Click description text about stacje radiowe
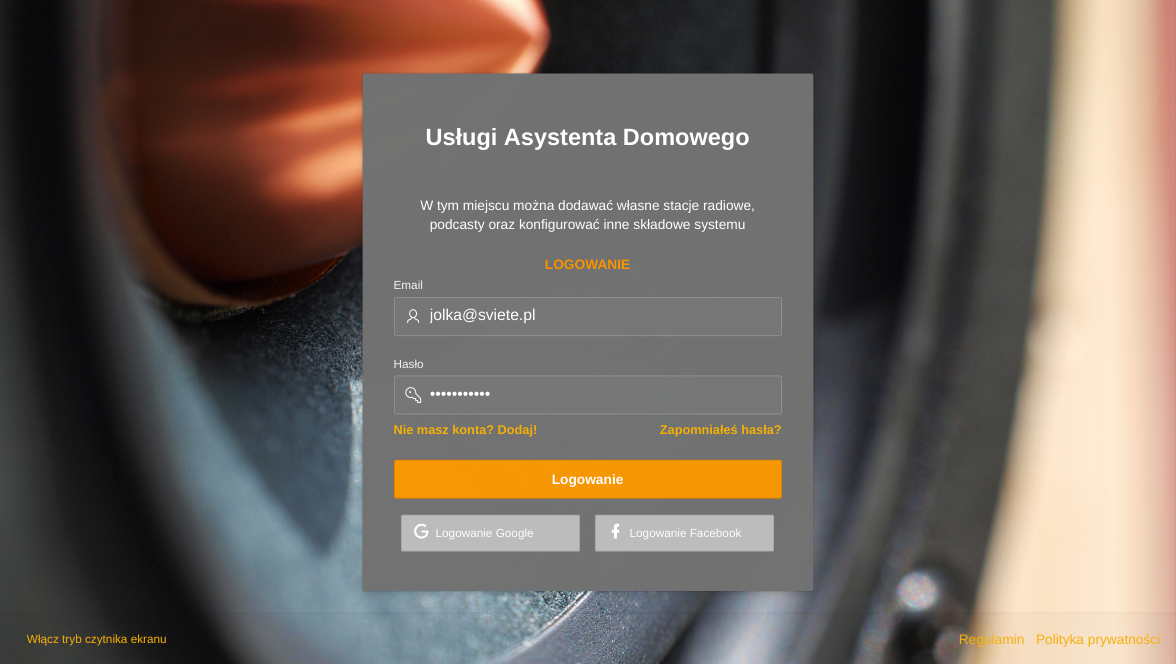Image resolution: width=1176 pixels, height=664 pixels. [x=587, y=215]
